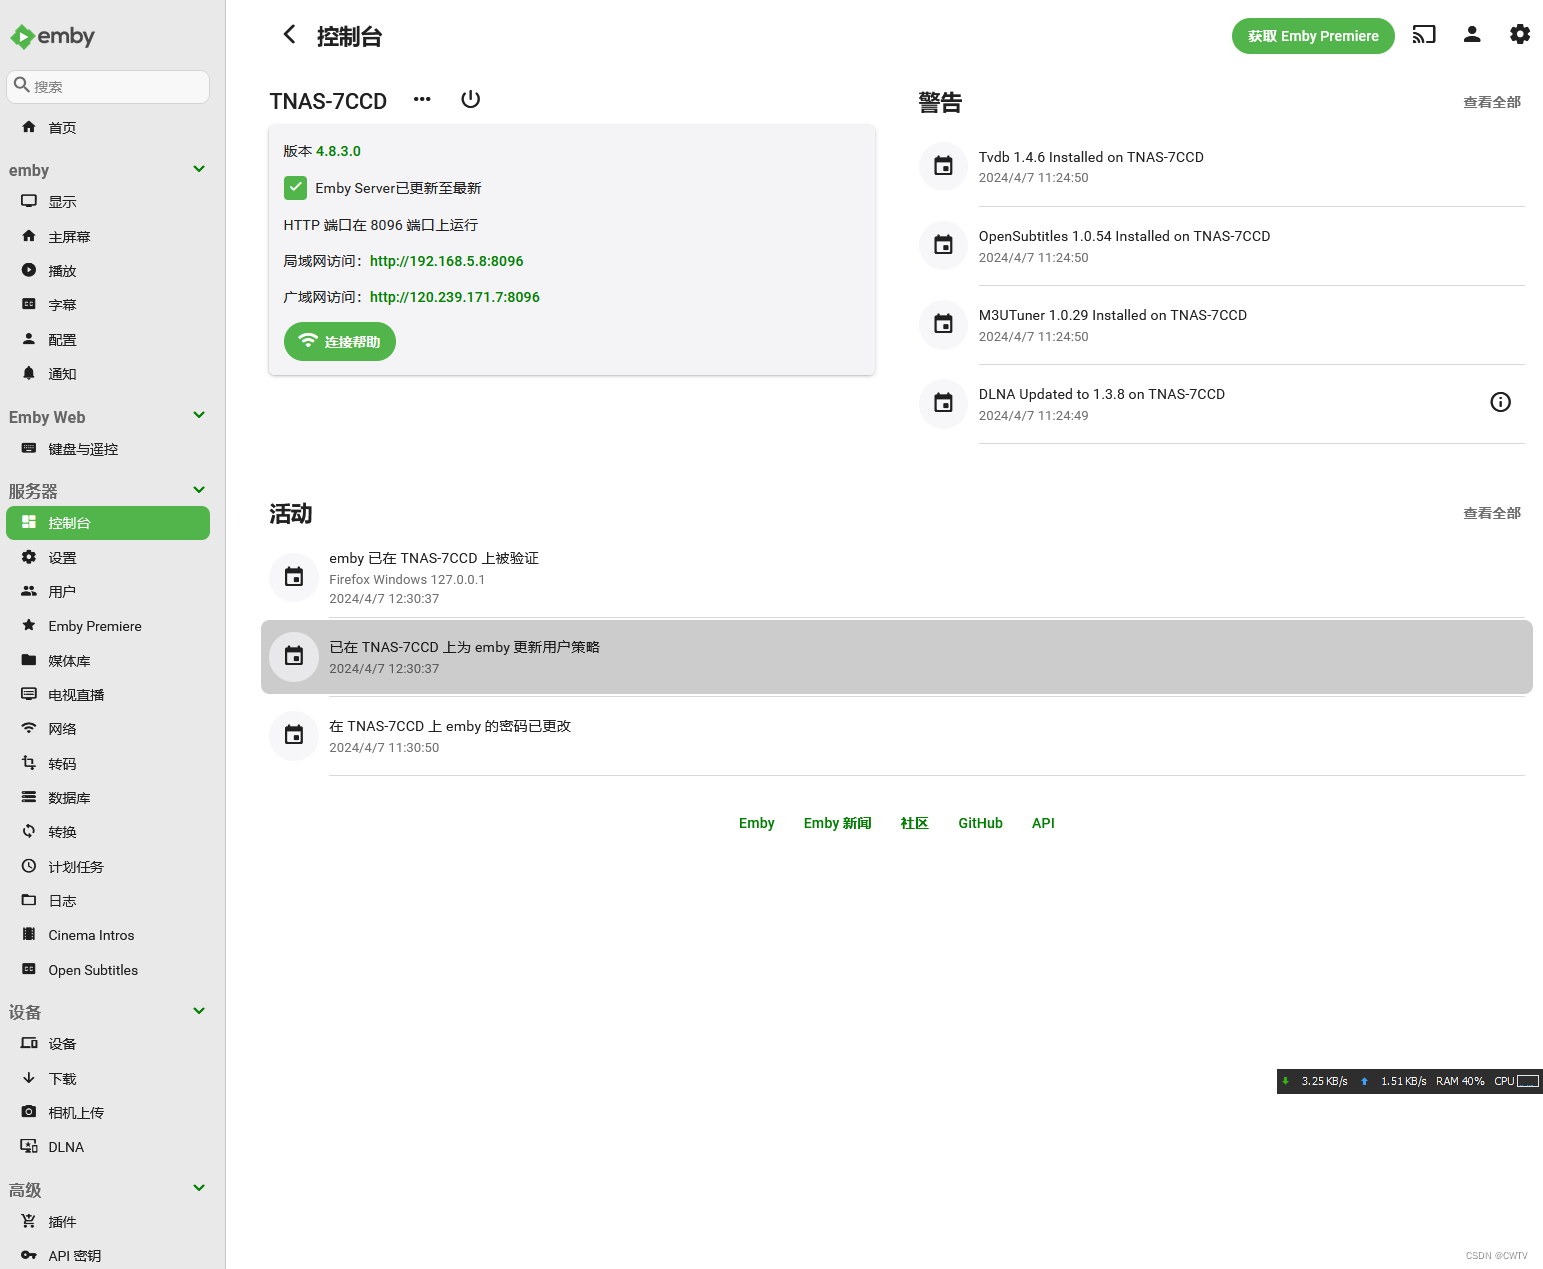Click the Emby Server update status checkmark
Screen dimensions: 1543x1269
295,188
